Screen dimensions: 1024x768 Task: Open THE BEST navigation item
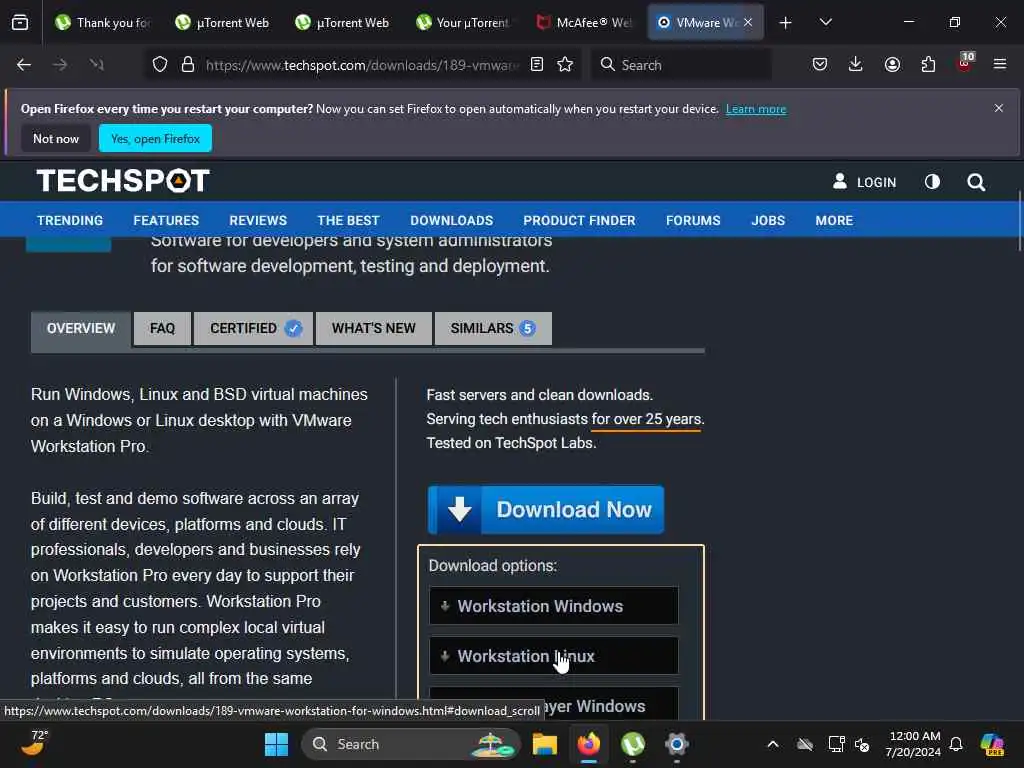pos(348,221)
